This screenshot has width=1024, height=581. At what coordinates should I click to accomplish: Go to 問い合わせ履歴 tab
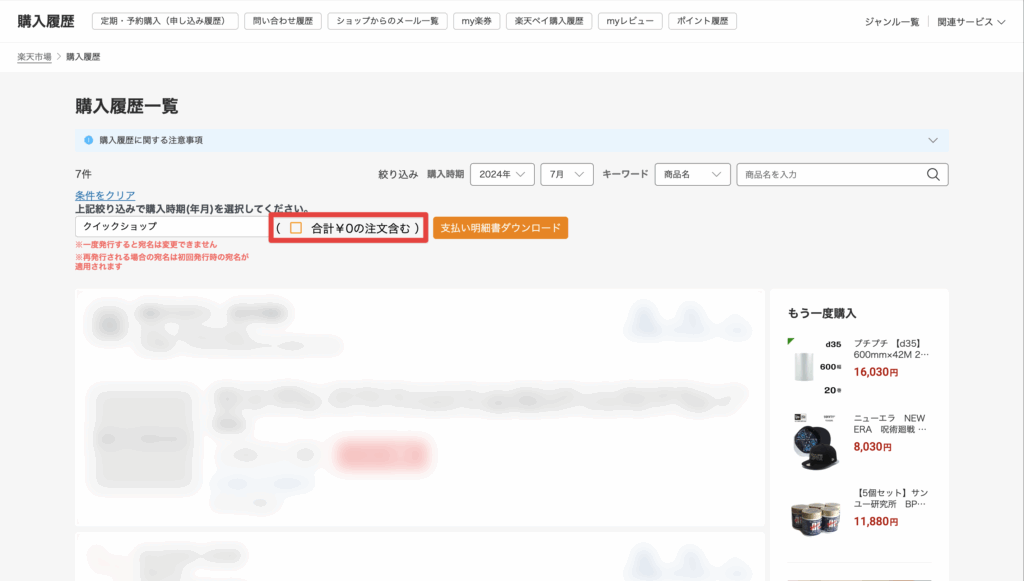coord(283,21)
